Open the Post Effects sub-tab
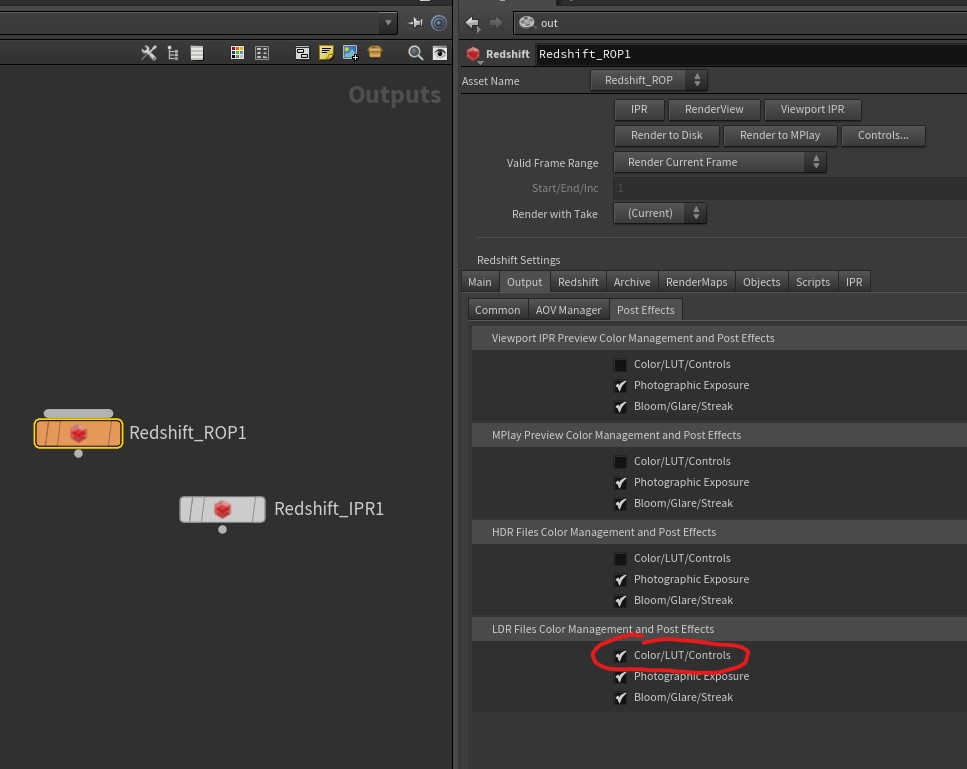967x769 pixels. point(645,310)
